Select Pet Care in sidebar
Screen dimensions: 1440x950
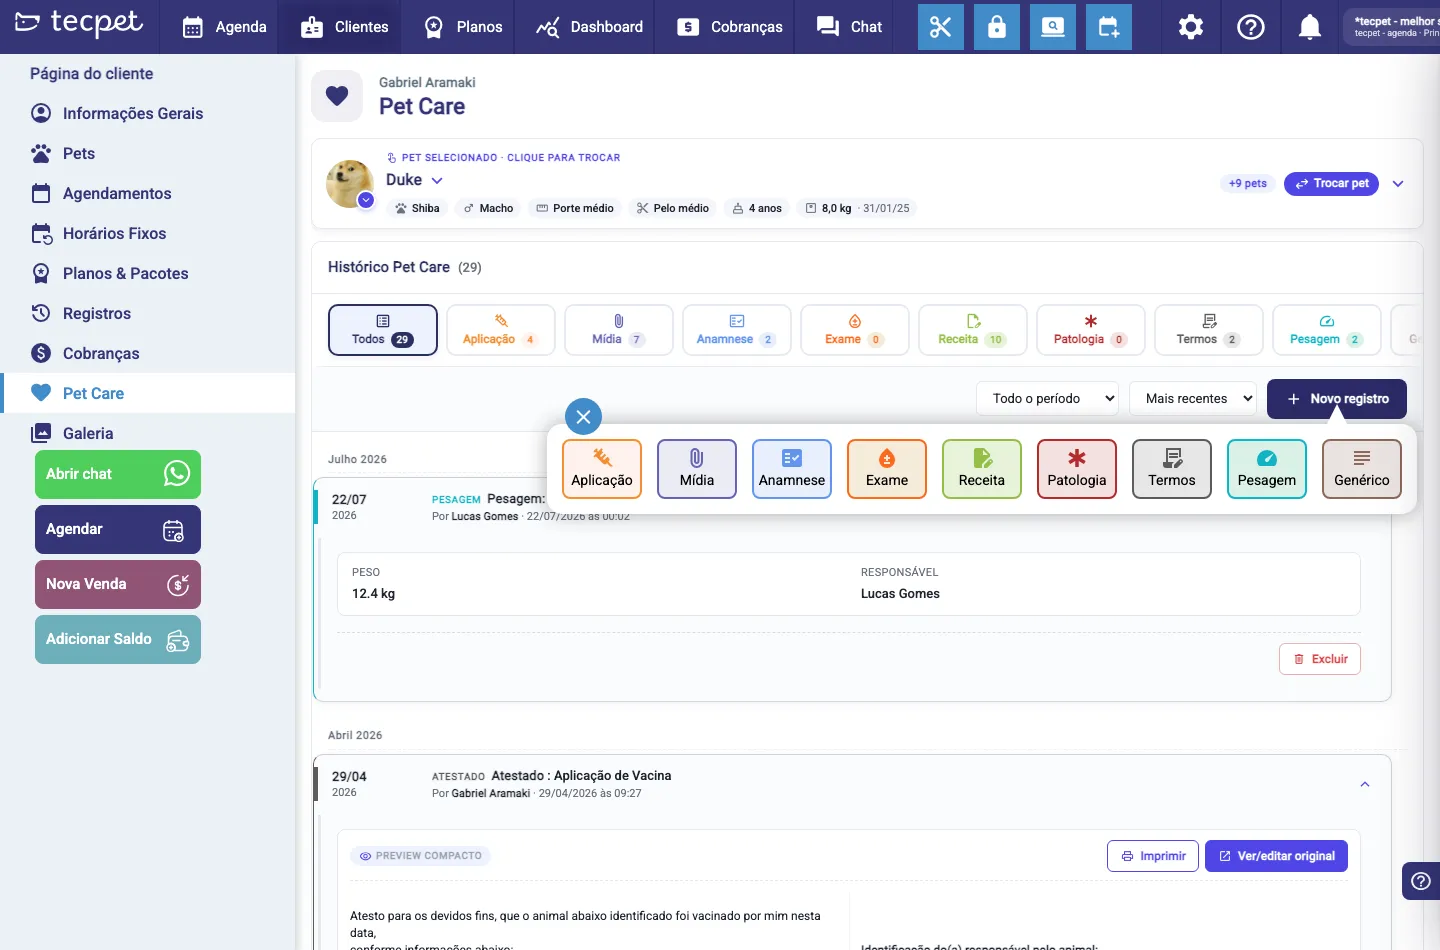[x=148, y=393]
